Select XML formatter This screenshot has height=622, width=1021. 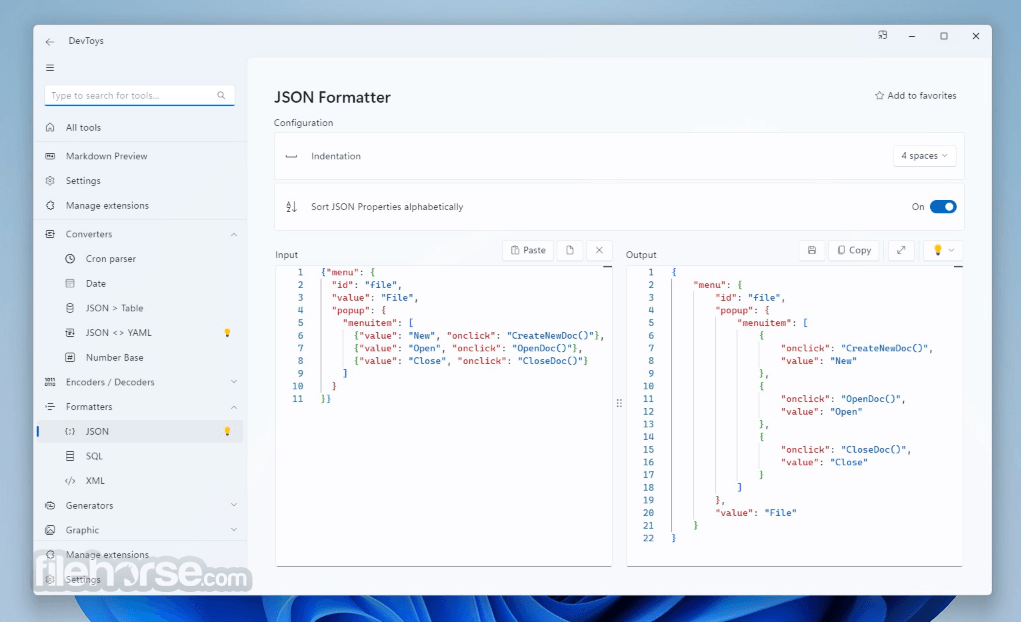click(141, 481)
